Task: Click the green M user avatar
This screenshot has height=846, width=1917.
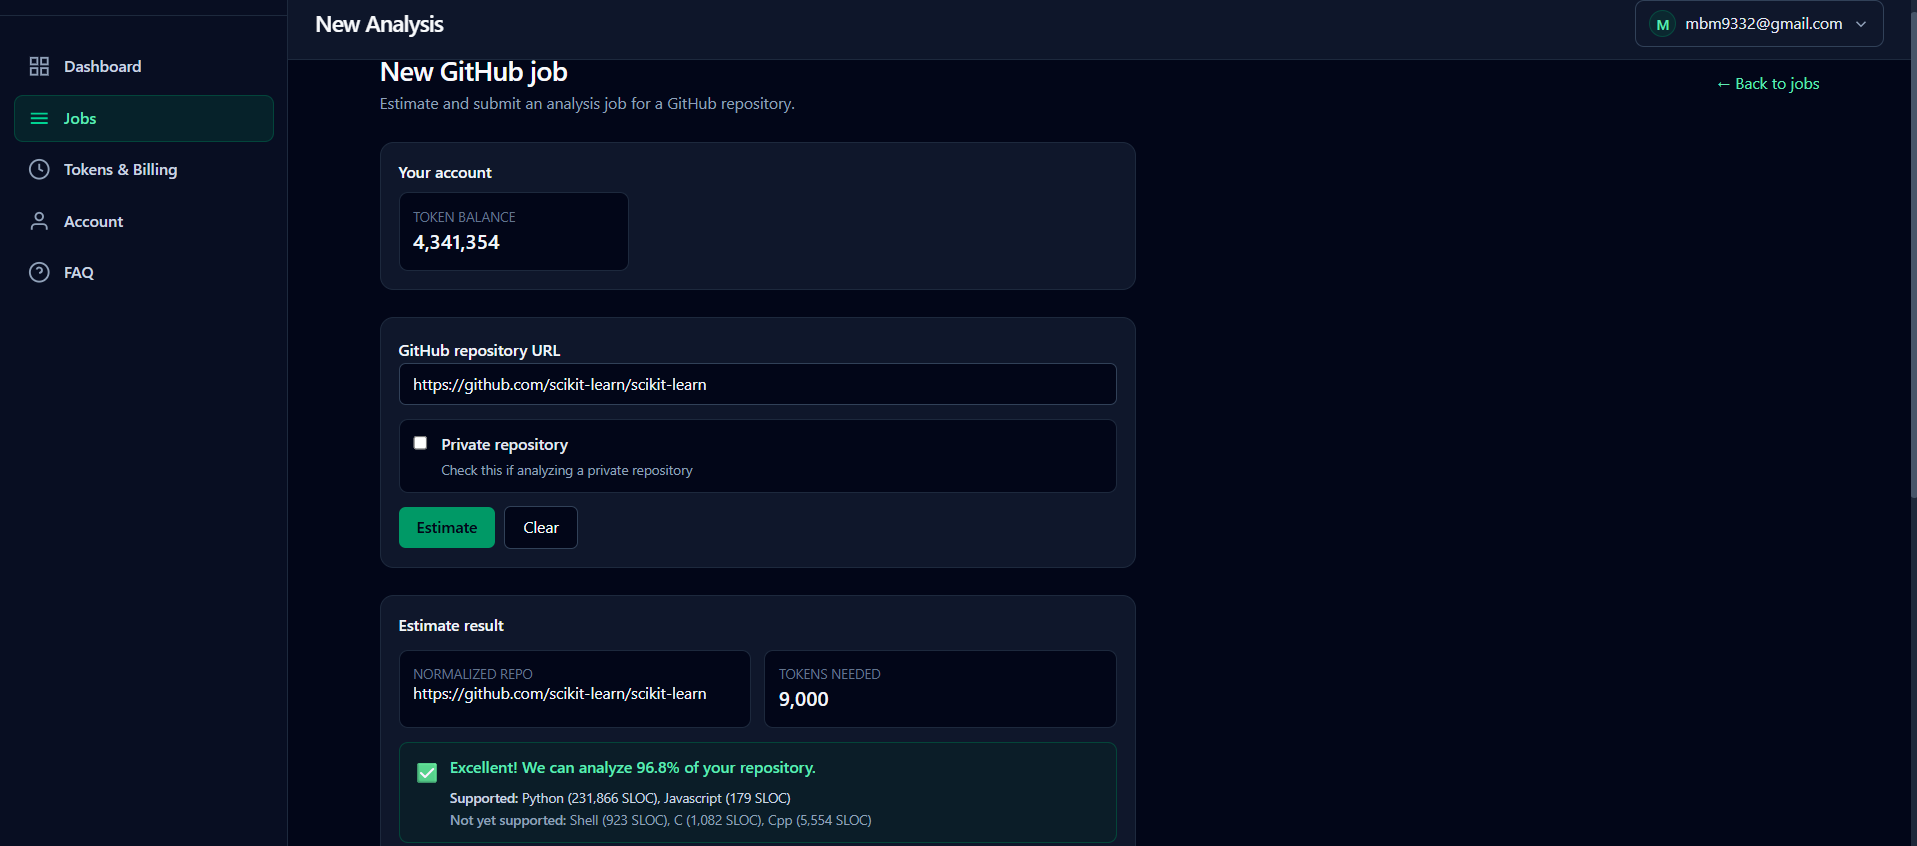Action: (1662, 24)
